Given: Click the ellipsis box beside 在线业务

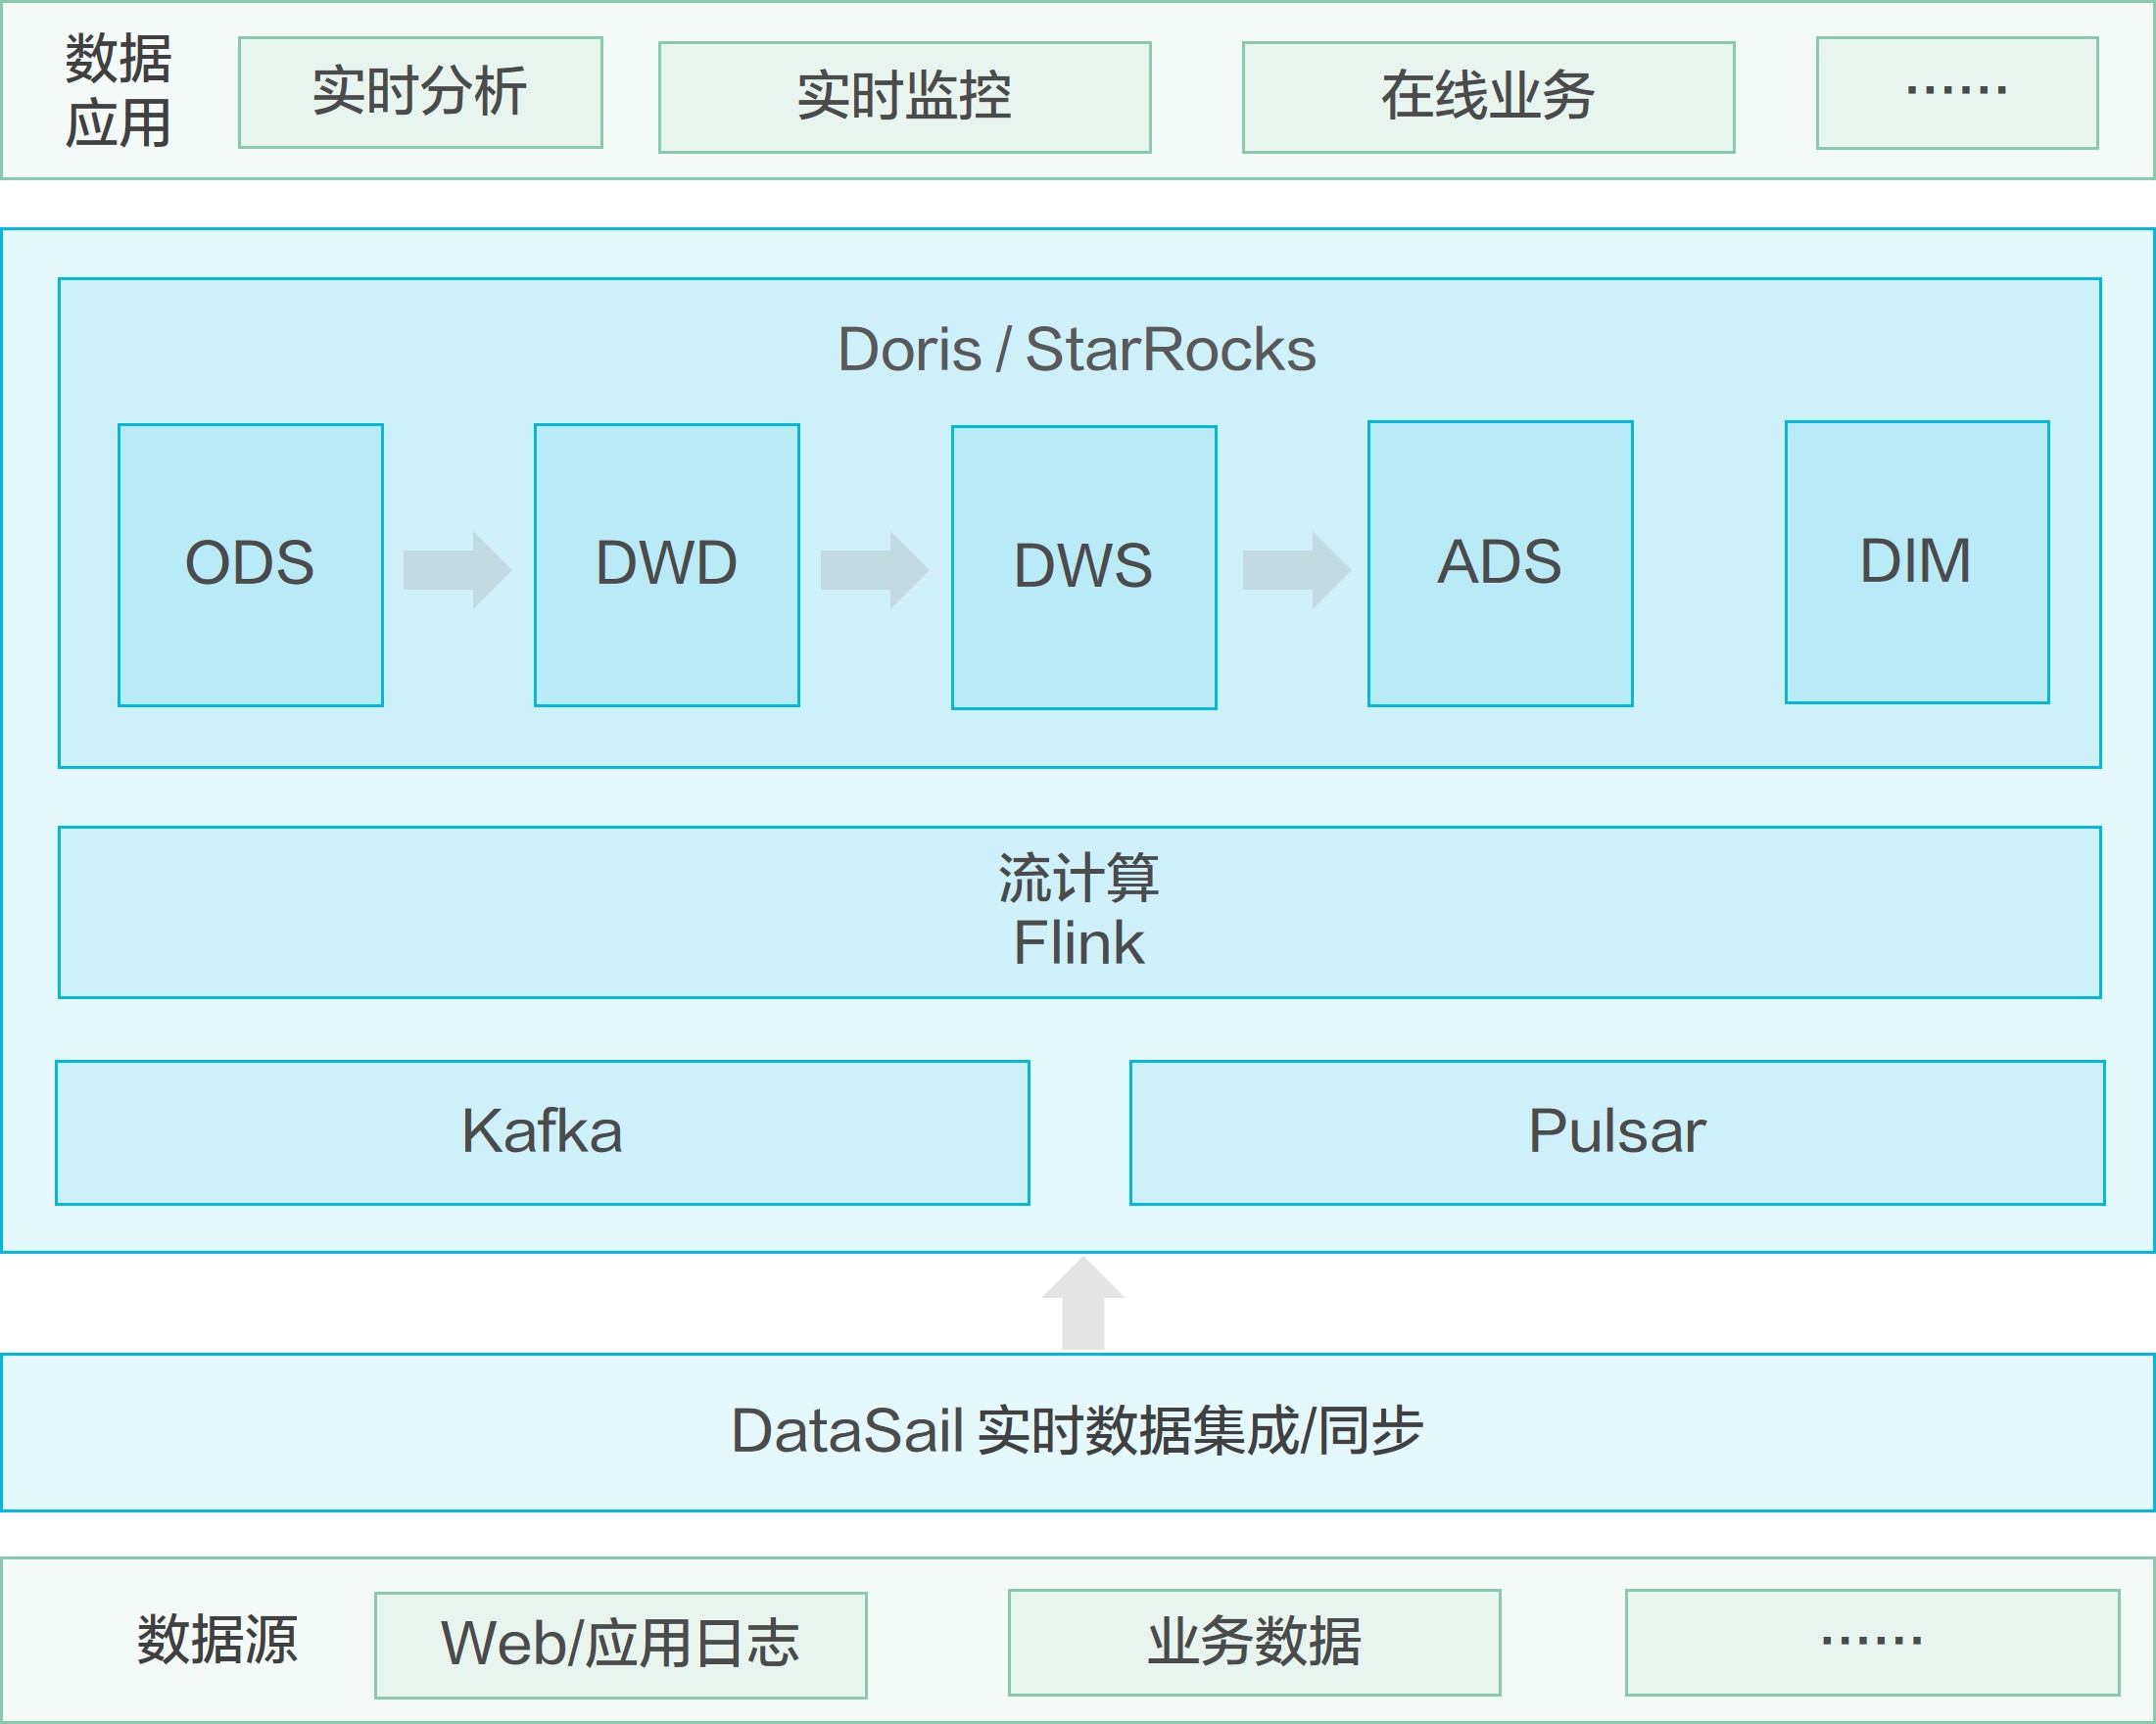Looking at the screenshot, I should (1957, 93).
